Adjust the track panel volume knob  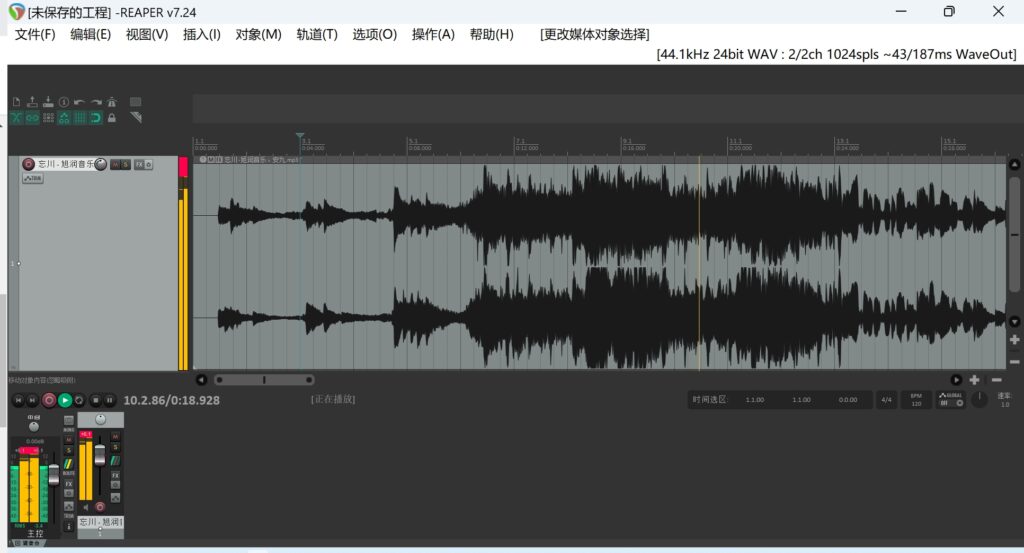(101, 164)
